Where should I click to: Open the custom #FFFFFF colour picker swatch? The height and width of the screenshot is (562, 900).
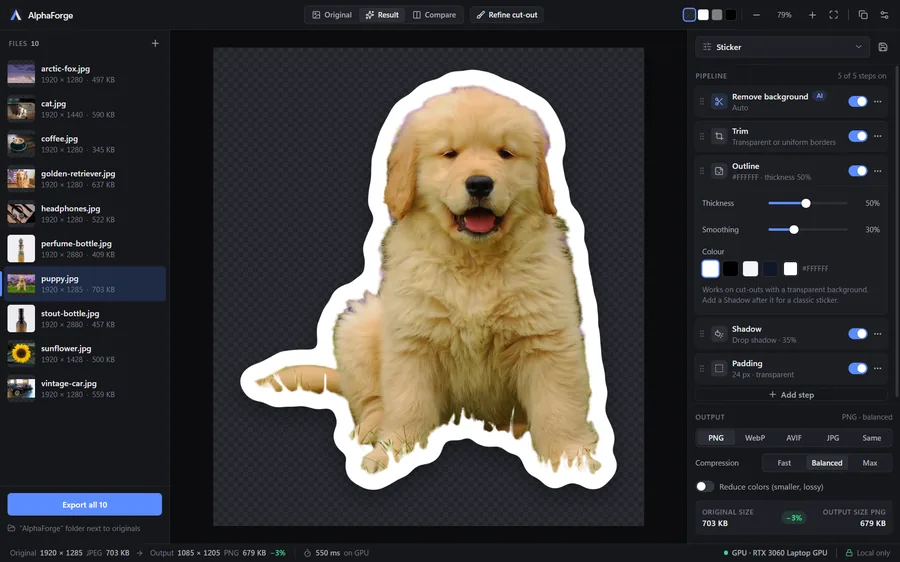point(790,269)
